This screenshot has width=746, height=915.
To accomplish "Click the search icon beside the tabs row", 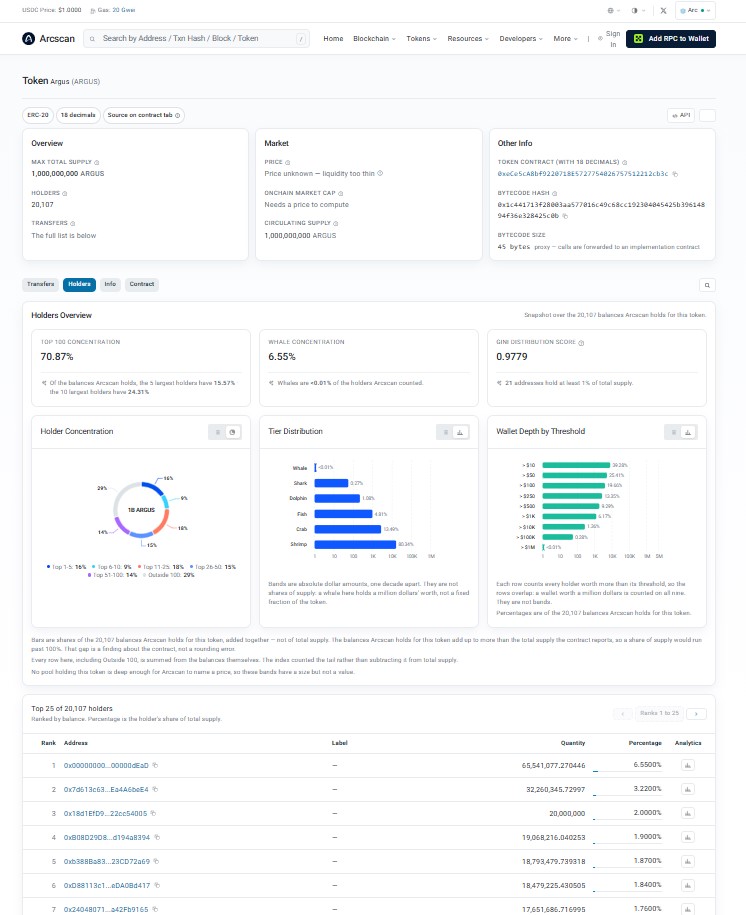I will [707, 285].
